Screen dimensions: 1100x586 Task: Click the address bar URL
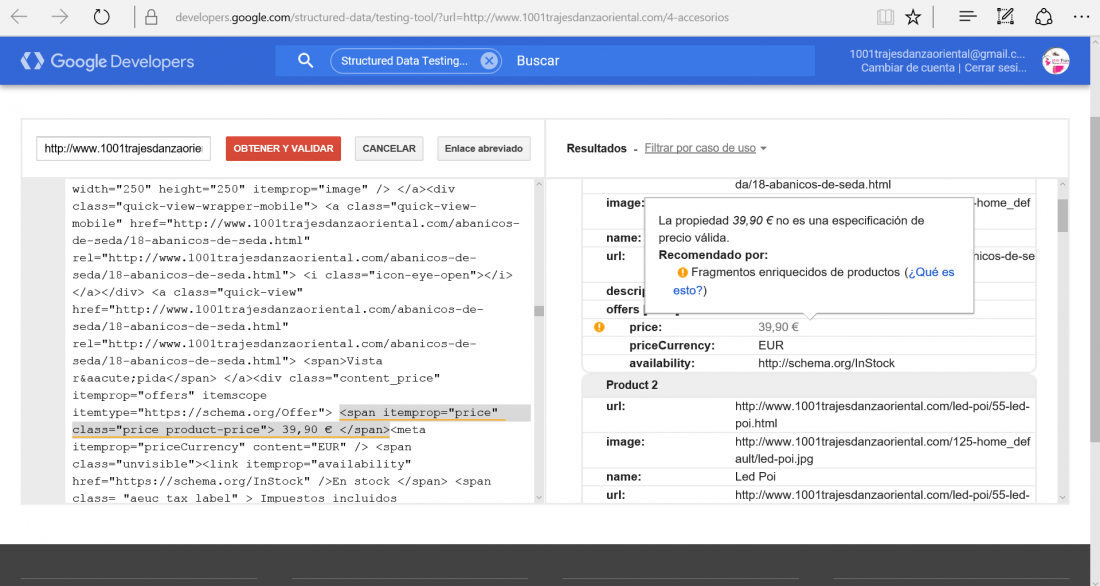pos(452,18)
